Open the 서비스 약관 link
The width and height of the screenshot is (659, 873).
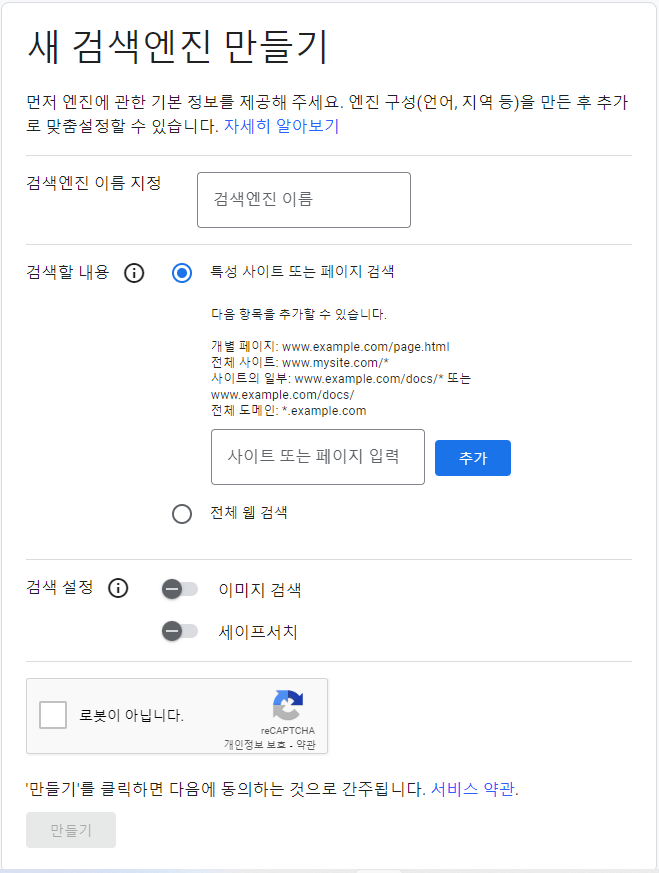473,789
